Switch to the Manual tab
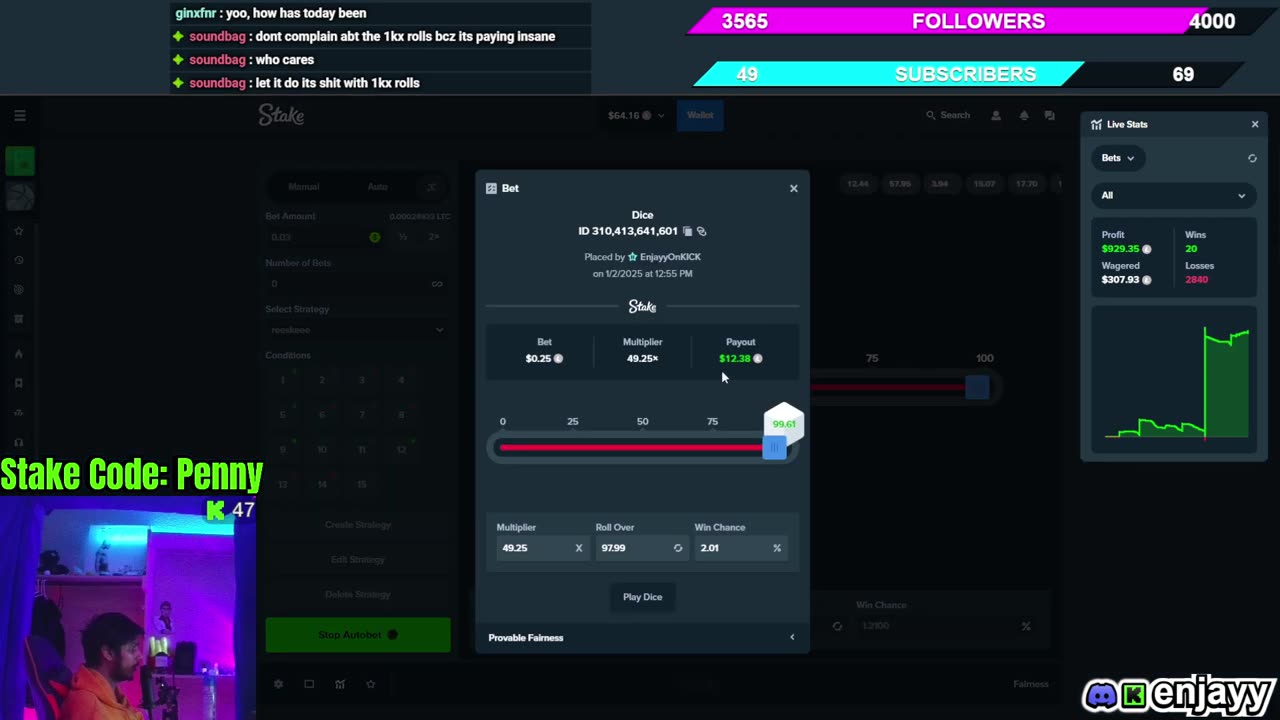 (x=304, y=187)
